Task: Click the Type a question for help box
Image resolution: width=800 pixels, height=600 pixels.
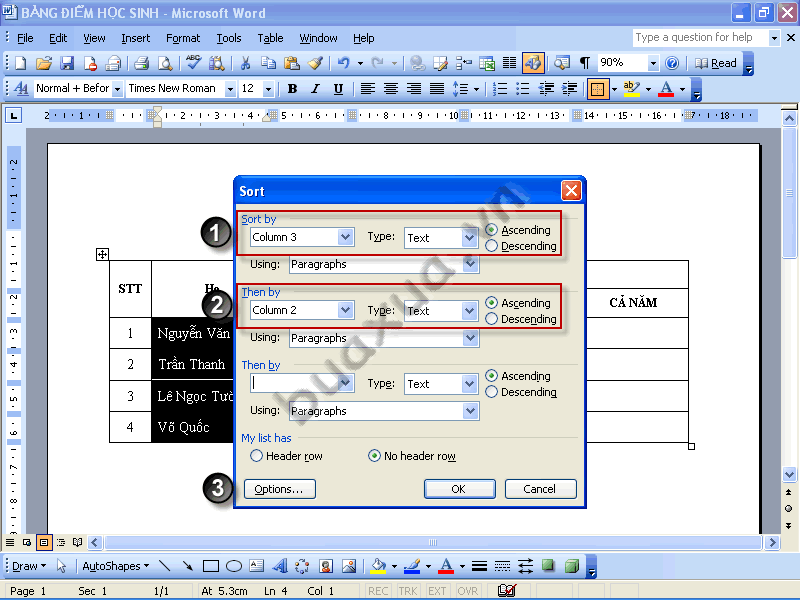Action: coord(700,37)
